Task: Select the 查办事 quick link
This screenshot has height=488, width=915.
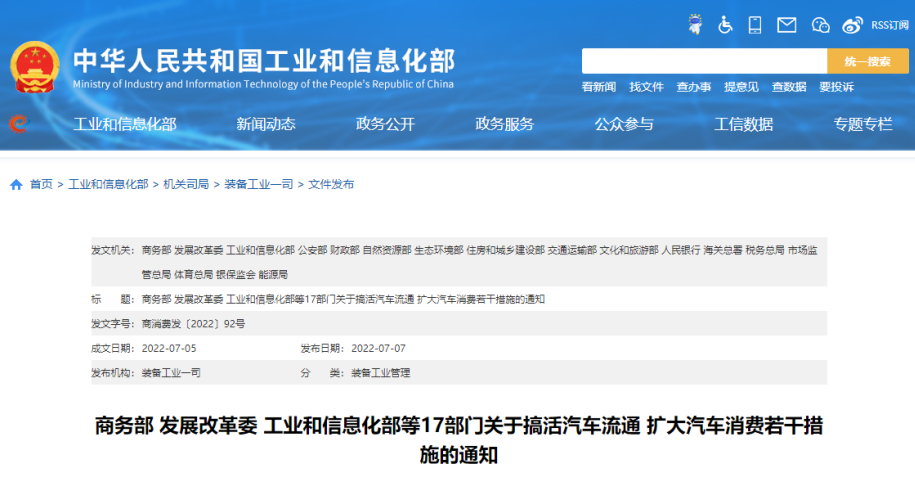Action: [693, 87]
